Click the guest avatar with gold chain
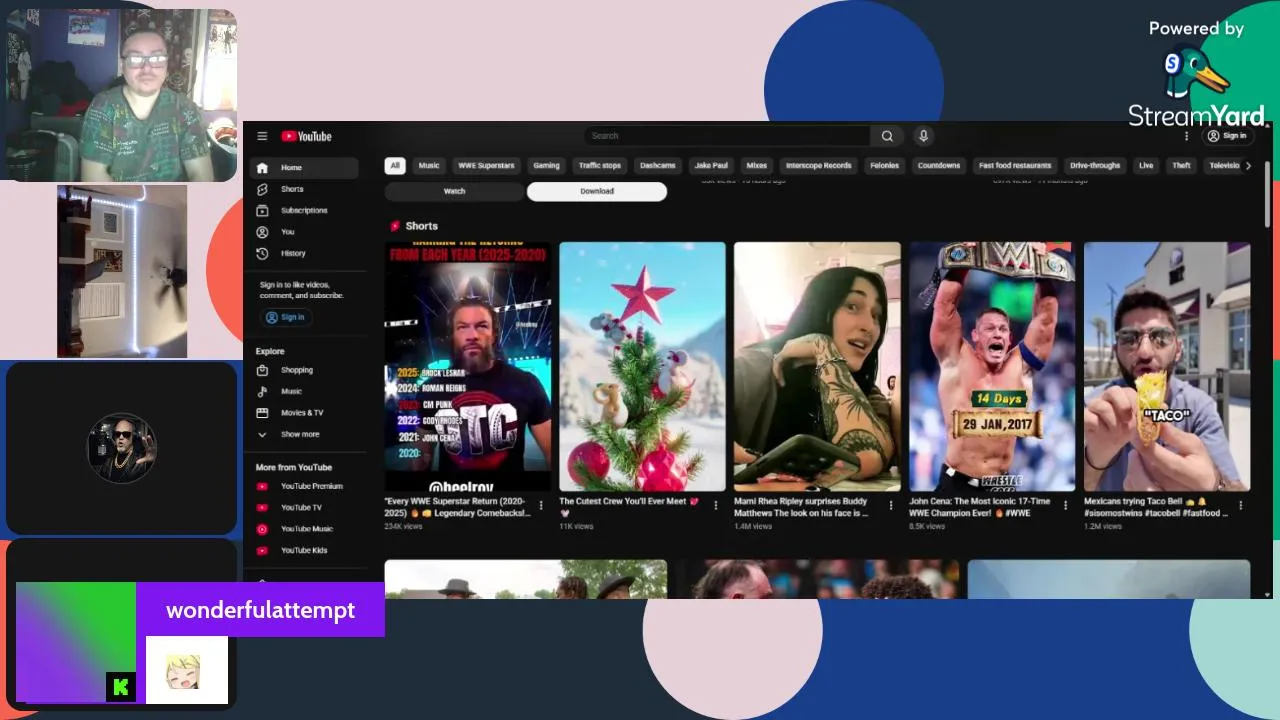 pos(122,449)
